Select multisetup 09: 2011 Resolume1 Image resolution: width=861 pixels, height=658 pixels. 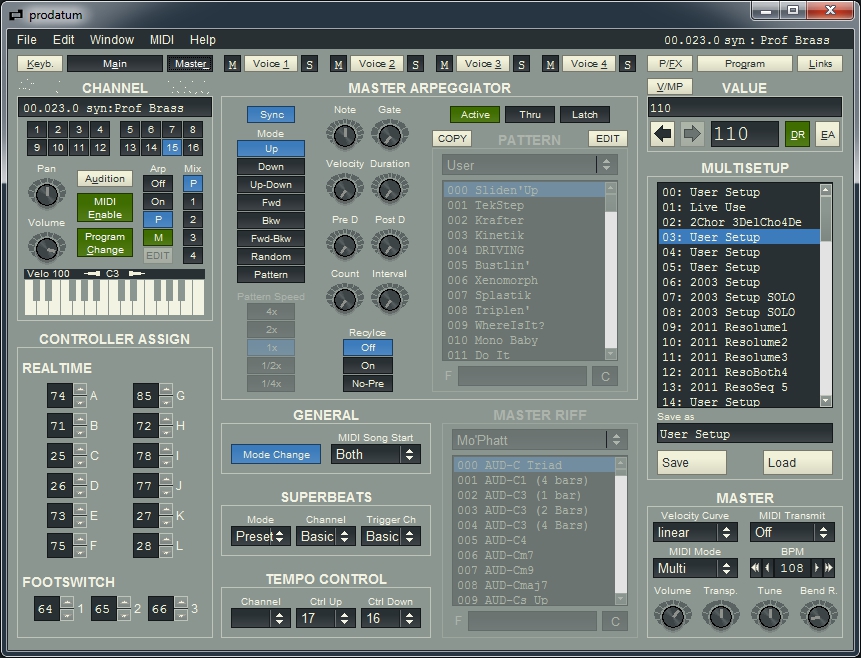click(739, 327)
